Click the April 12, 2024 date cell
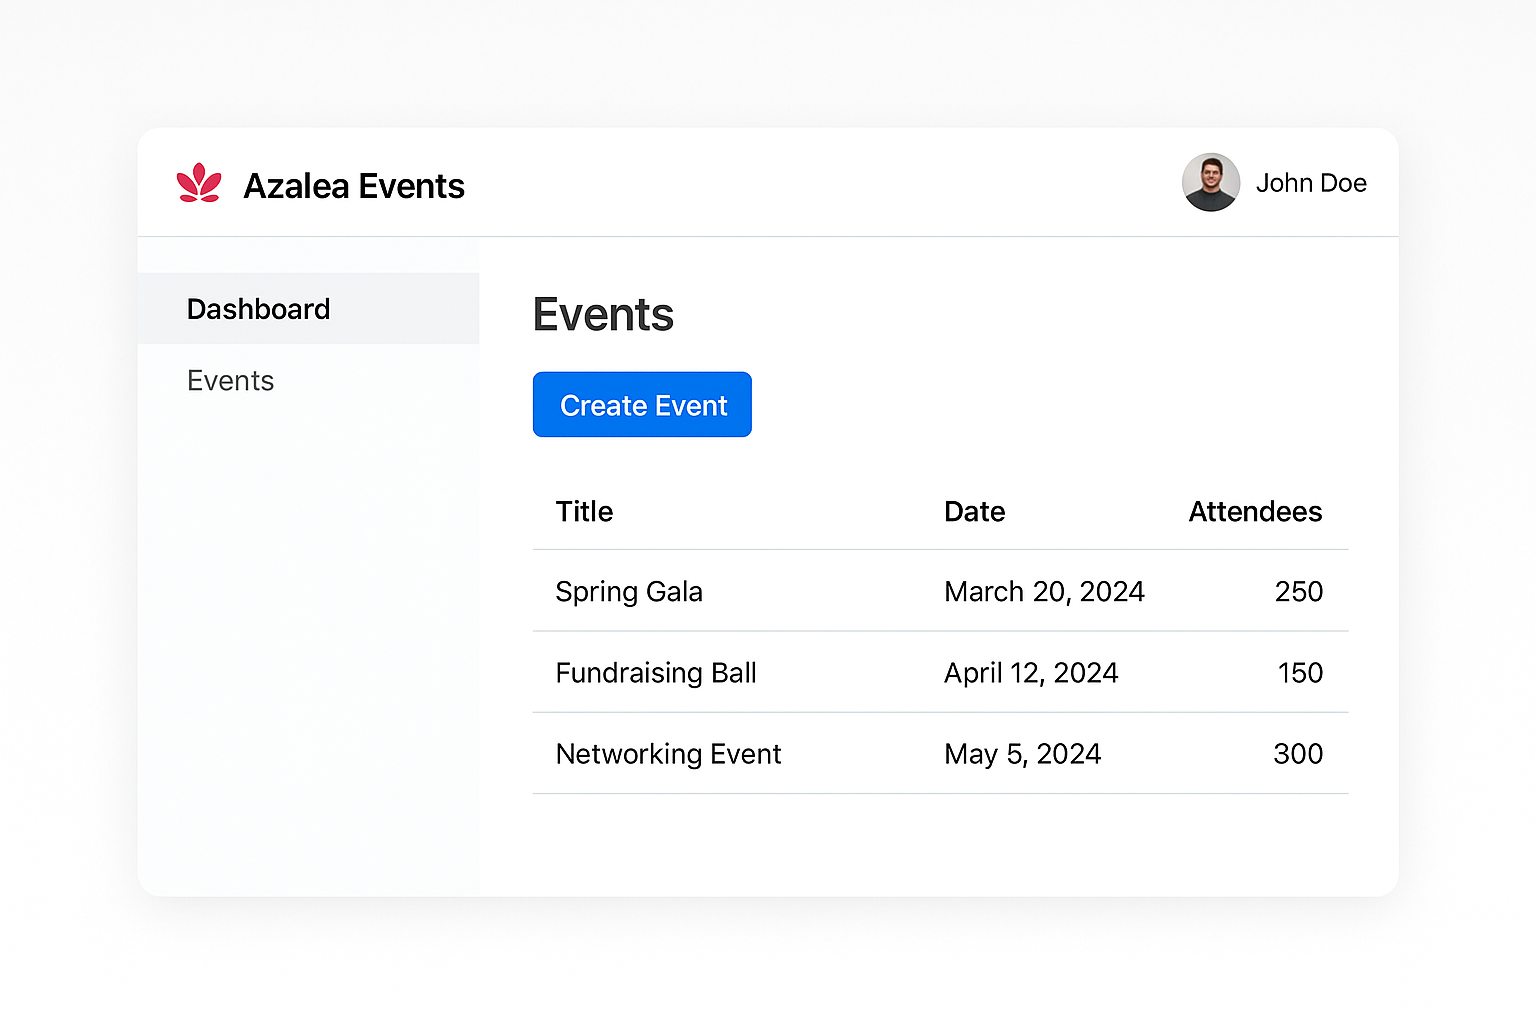Screen dimensions: 1536x1024 [x=1031, y=673]
